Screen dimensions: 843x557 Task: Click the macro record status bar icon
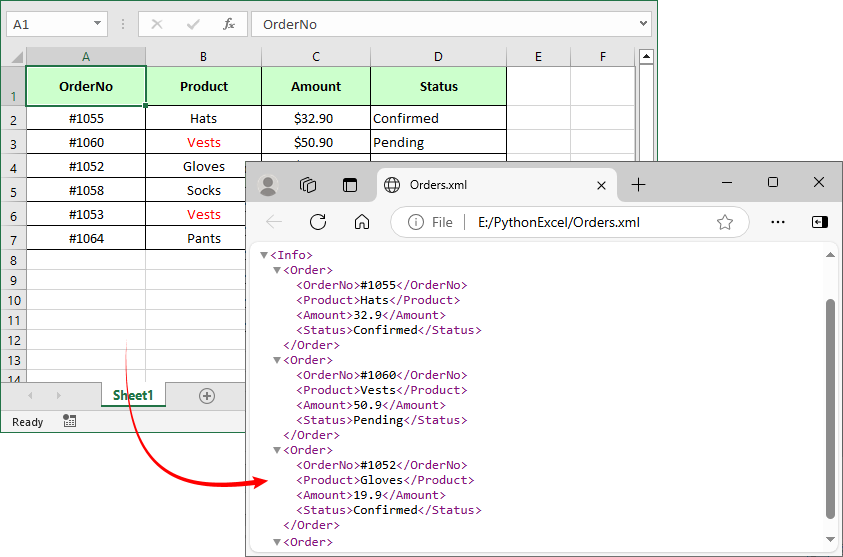tap(69, 422)
